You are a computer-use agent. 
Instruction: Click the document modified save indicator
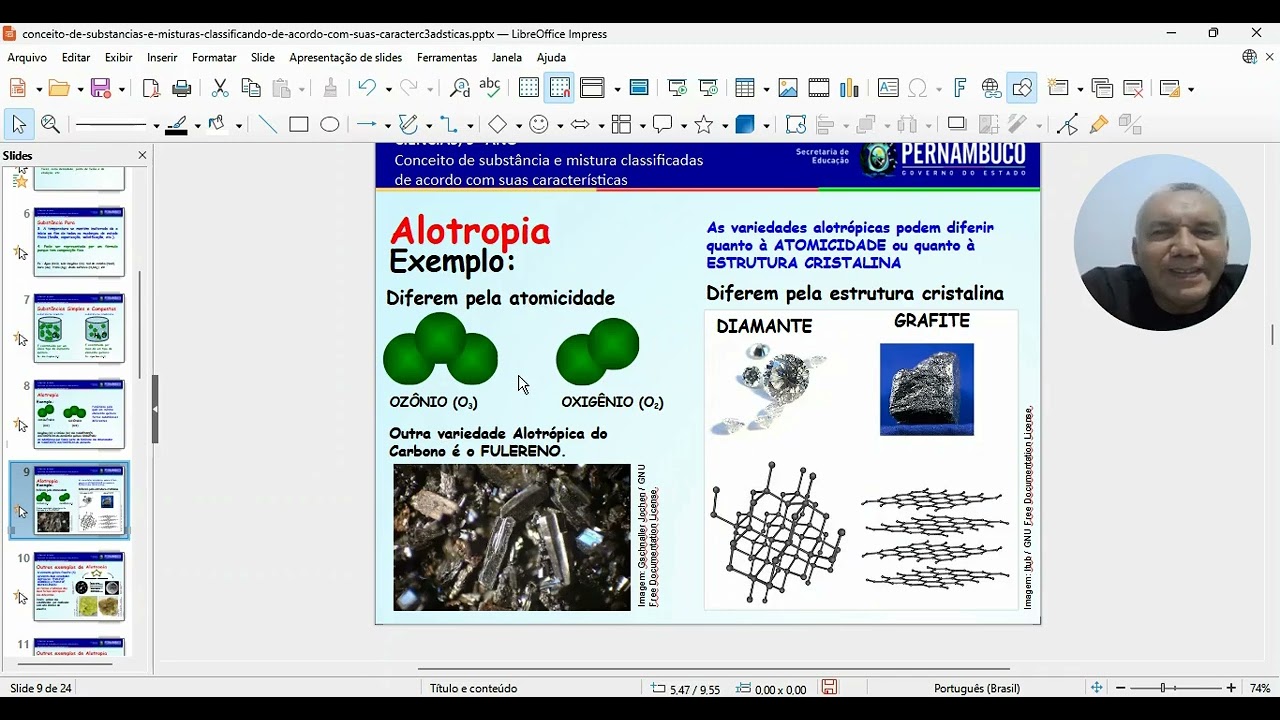tap(829, 688)
